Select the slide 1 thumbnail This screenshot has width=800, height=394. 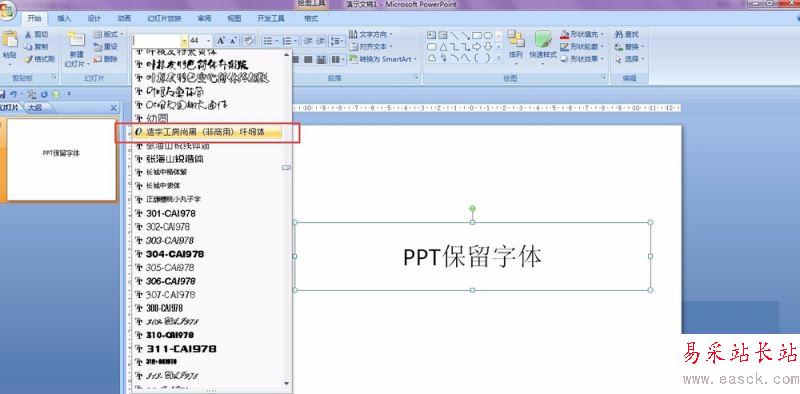coord(61,160)
